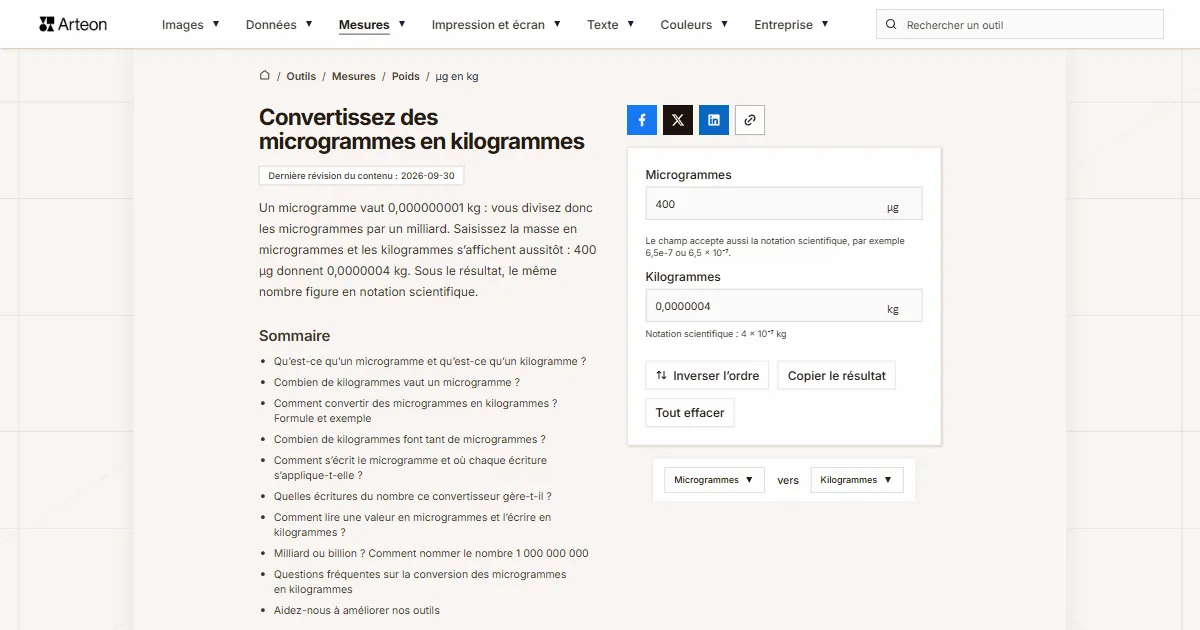1200x630 pixels.
Task: Open the Mesures menu
Action: [x=372, y=25]
